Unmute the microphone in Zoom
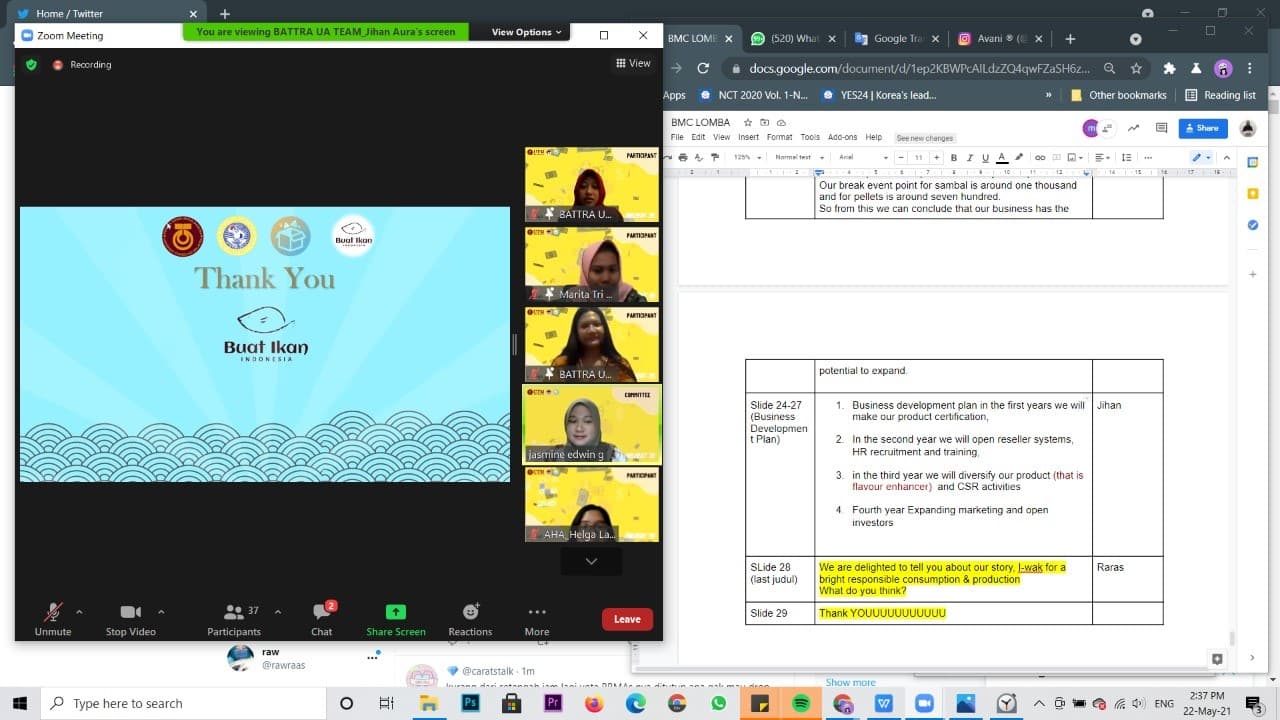The image size is (1280, 720). coord(53,618)
